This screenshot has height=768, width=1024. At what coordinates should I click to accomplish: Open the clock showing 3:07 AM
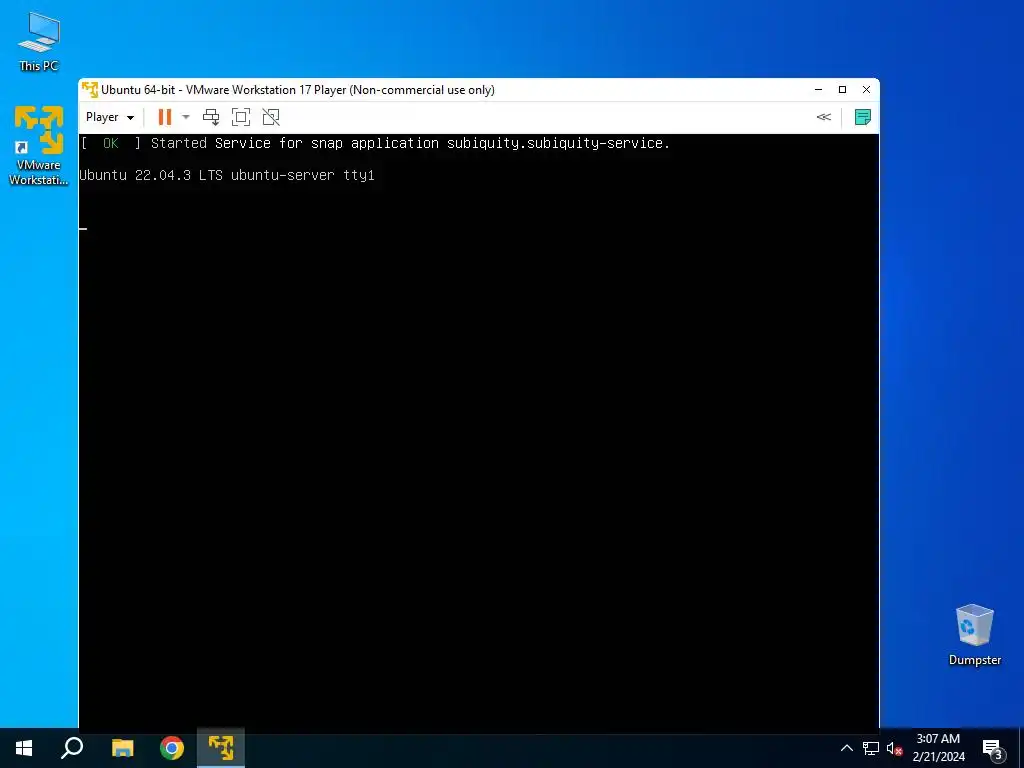point(938,748)
